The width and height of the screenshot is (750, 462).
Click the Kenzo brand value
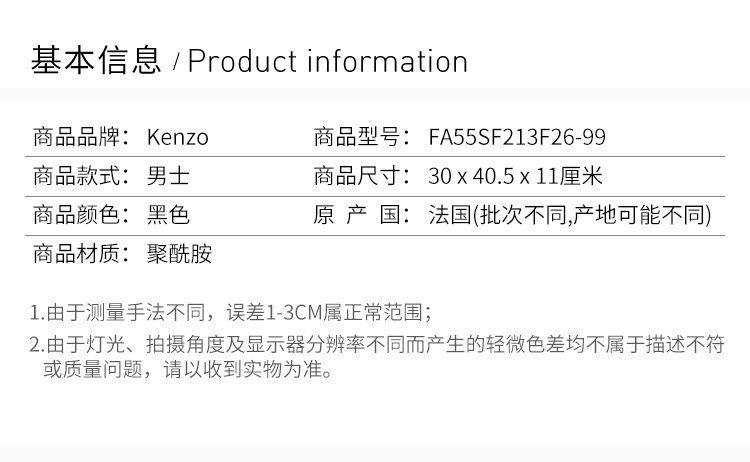pos(178,137)
